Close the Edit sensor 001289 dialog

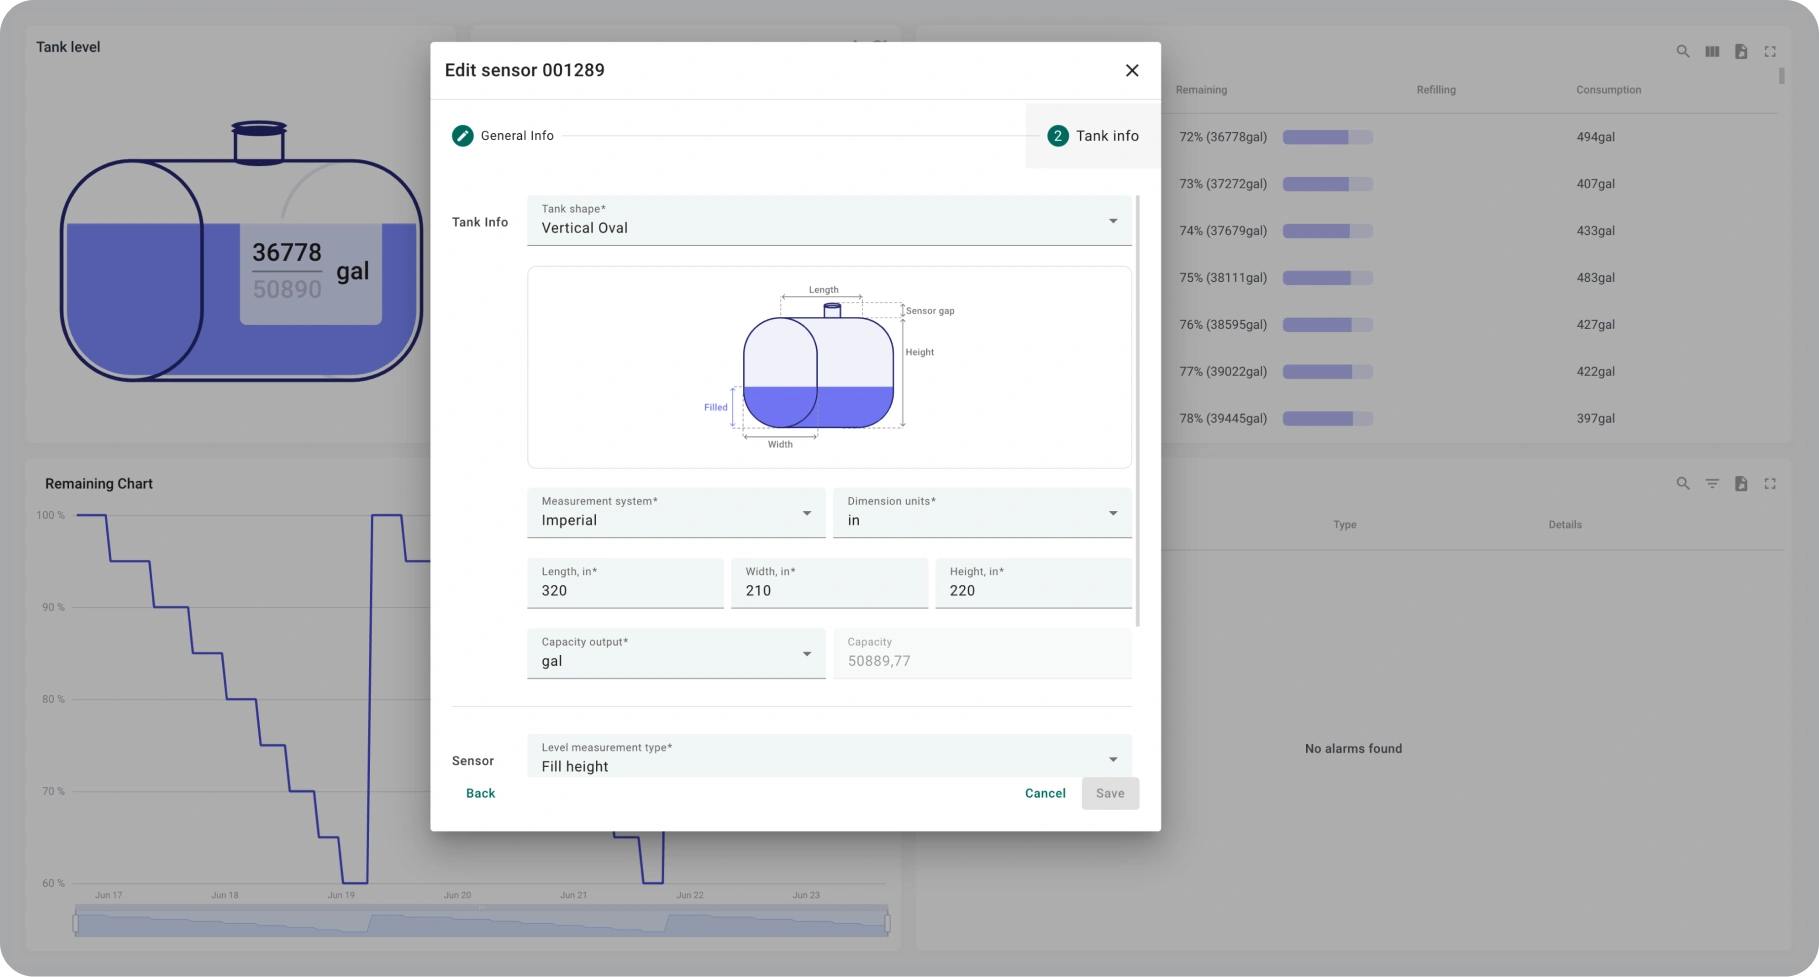[x=1131, y=70]
